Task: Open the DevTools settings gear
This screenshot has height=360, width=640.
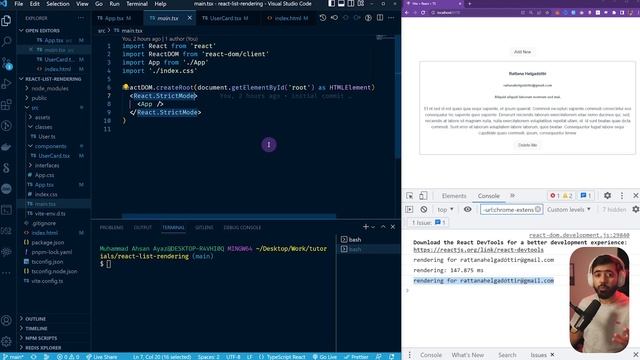Action: pos(607,196)
